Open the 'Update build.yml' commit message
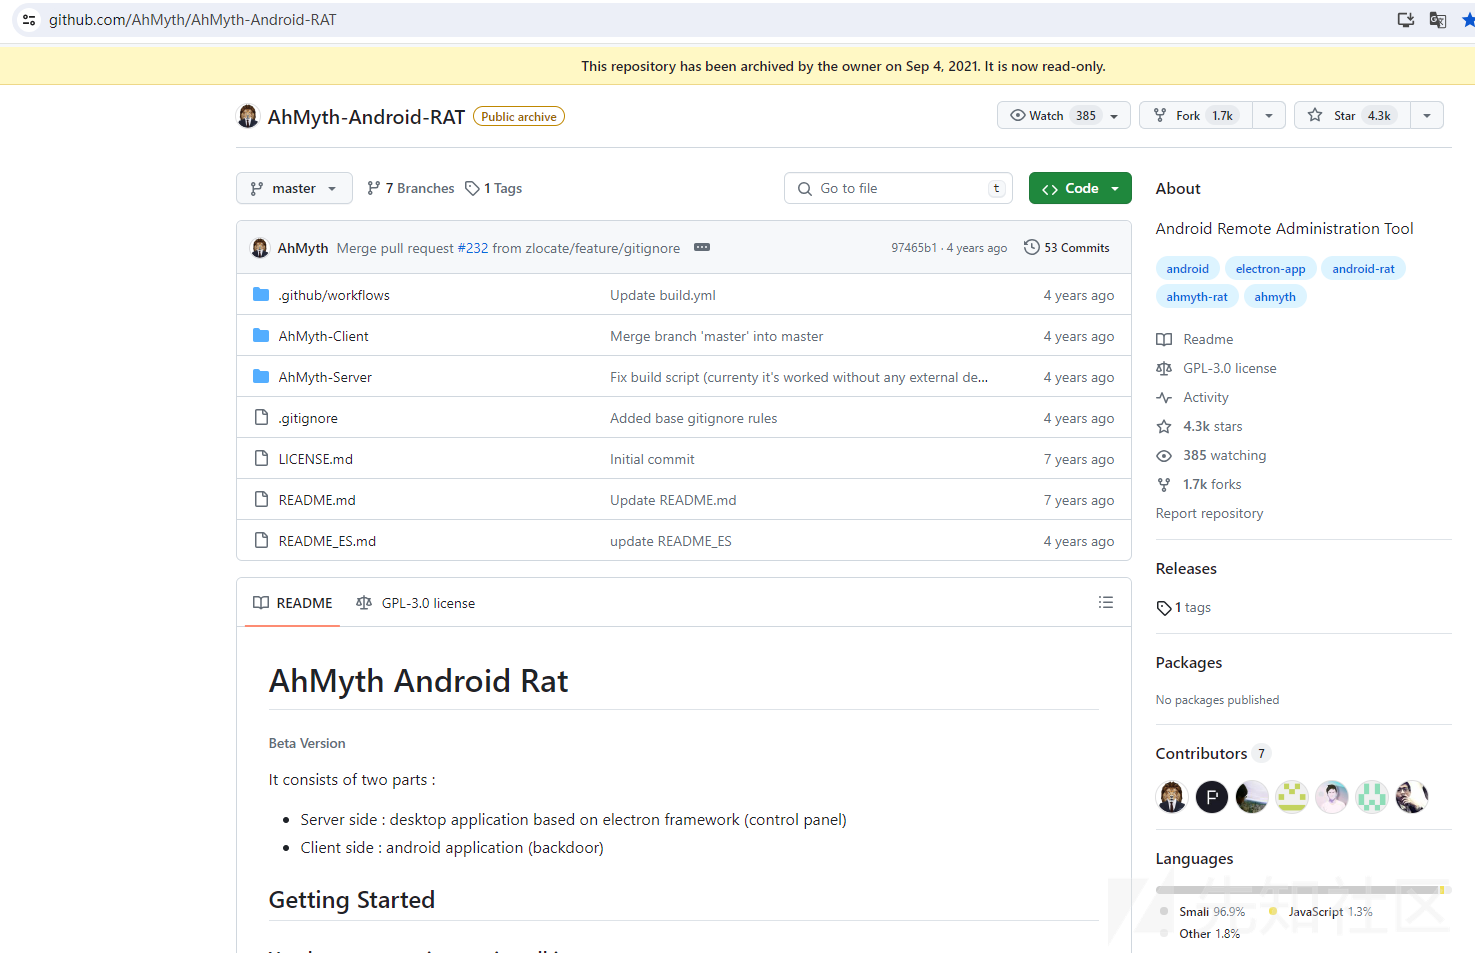Screen dimensions: 1475x953 pyautogui.click(x=663, y=295)
